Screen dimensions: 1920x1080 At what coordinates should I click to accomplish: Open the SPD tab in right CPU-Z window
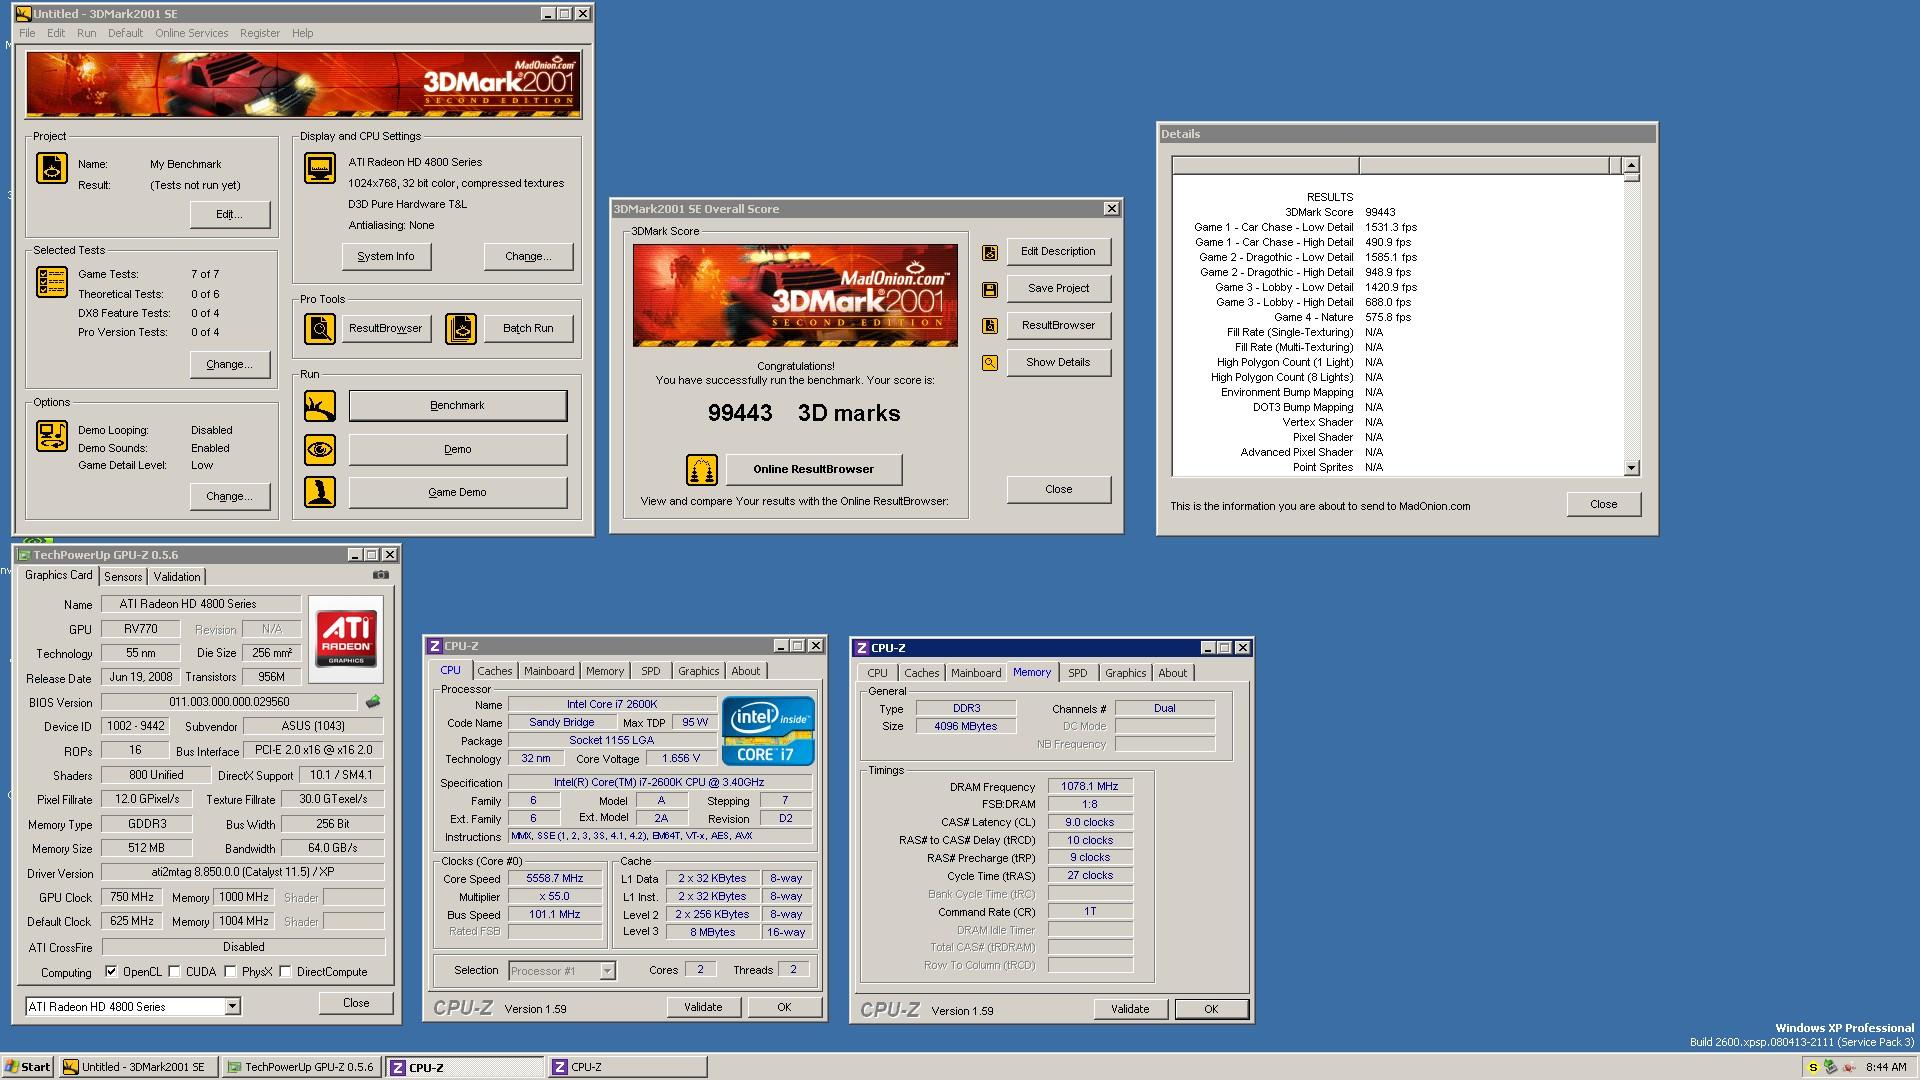point(1078,673)
